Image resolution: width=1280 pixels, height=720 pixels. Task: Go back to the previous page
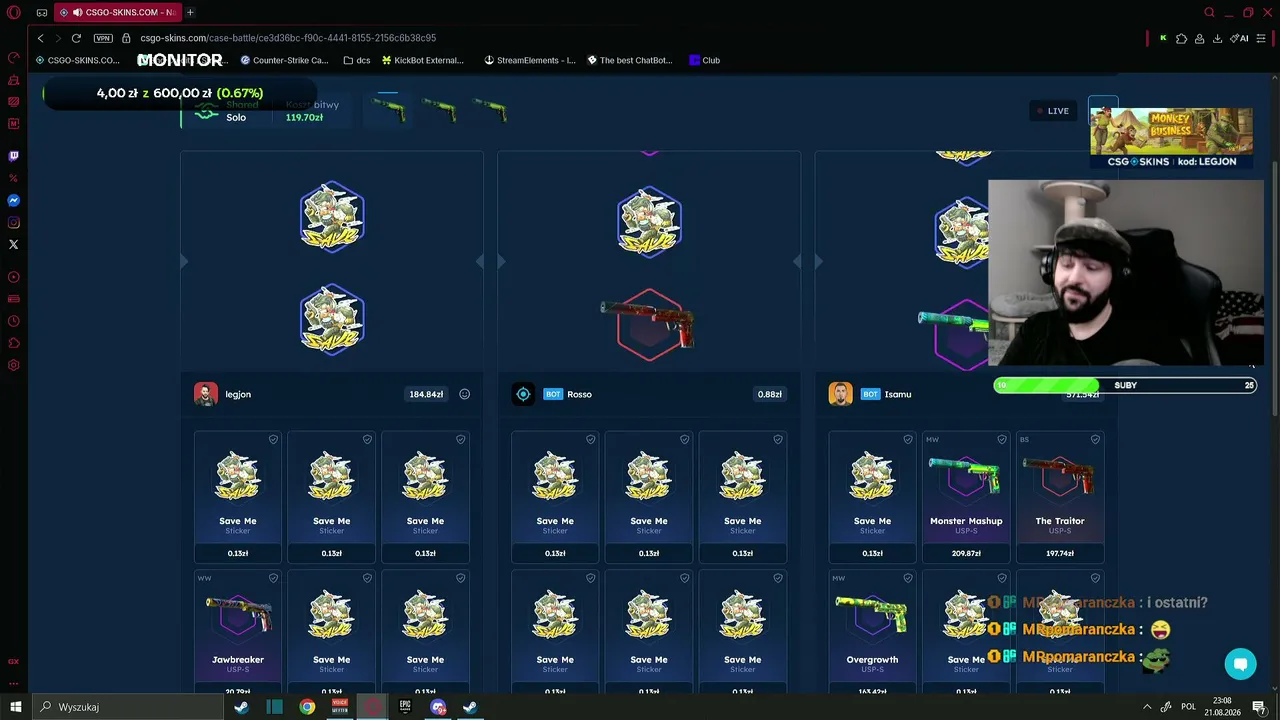[40, 38]
